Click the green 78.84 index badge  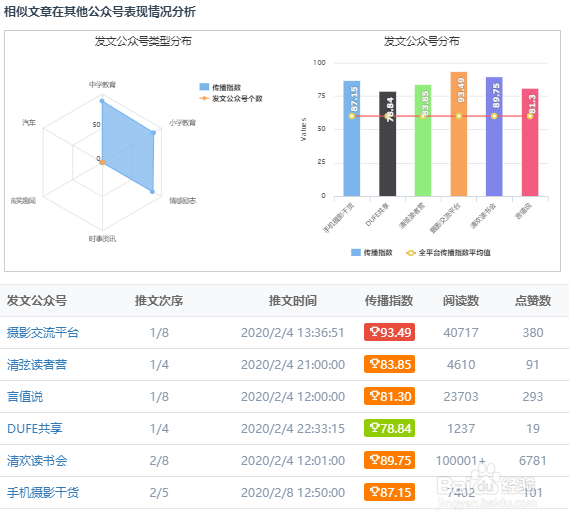click(x=389, y=428)
